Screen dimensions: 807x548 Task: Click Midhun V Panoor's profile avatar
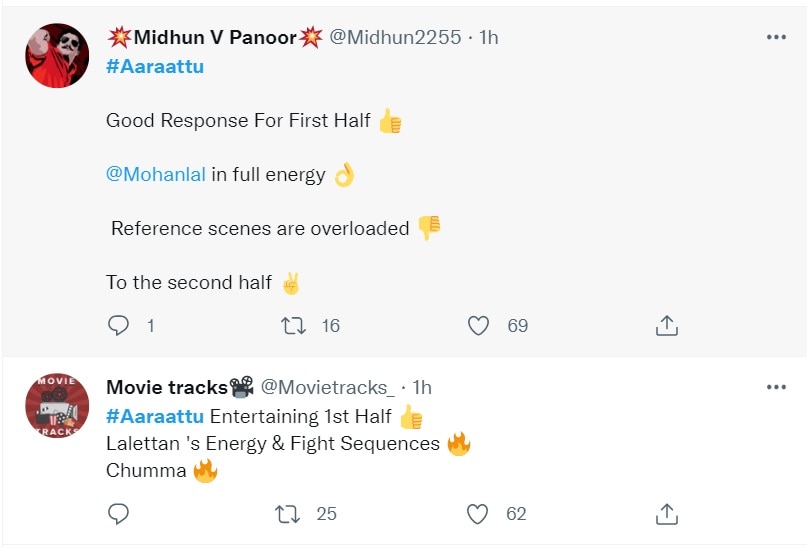click(57, 55)
